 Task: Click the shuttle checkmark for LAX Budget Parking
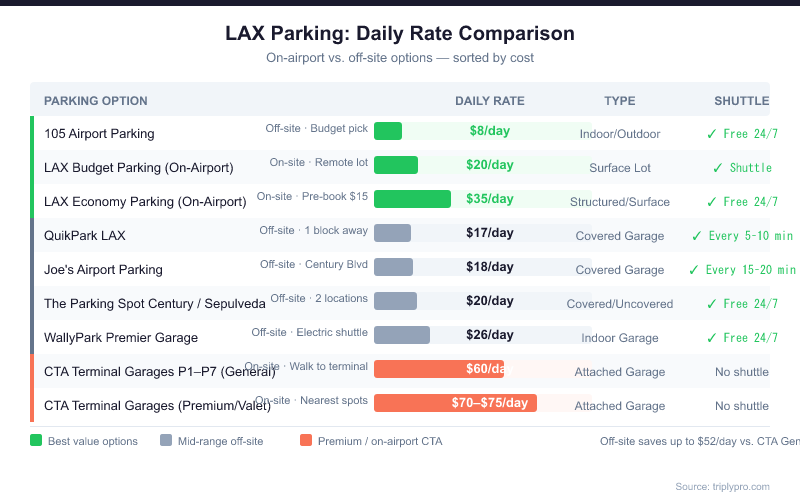[718, 167]
